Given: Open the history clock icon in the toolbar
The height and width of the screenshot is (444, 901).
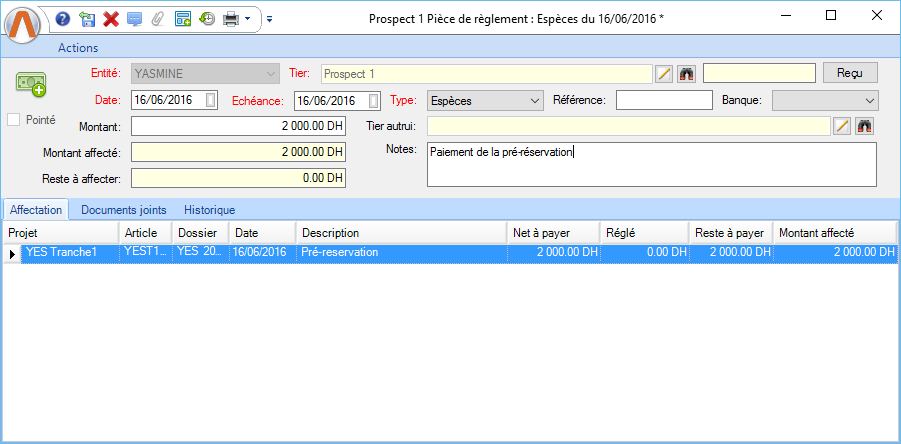Looking at the screenshot, I should [x=207, y=18].
